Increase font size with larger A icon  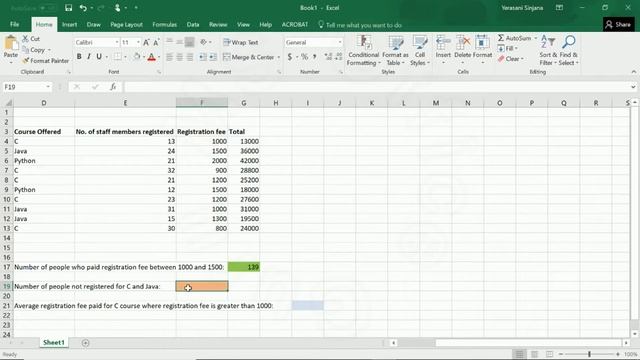(146, 42)
